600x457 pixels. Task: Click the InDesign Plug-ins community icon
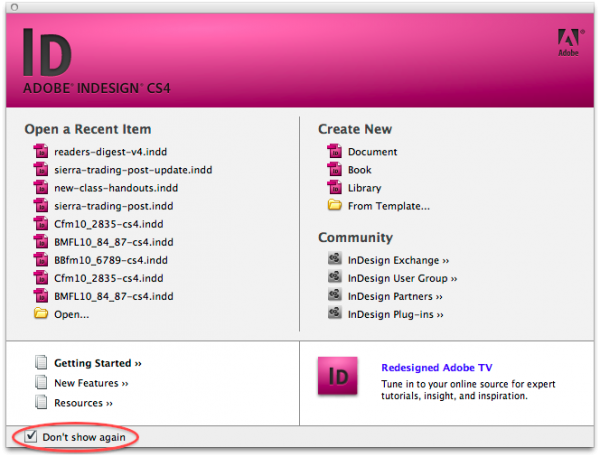334,314
